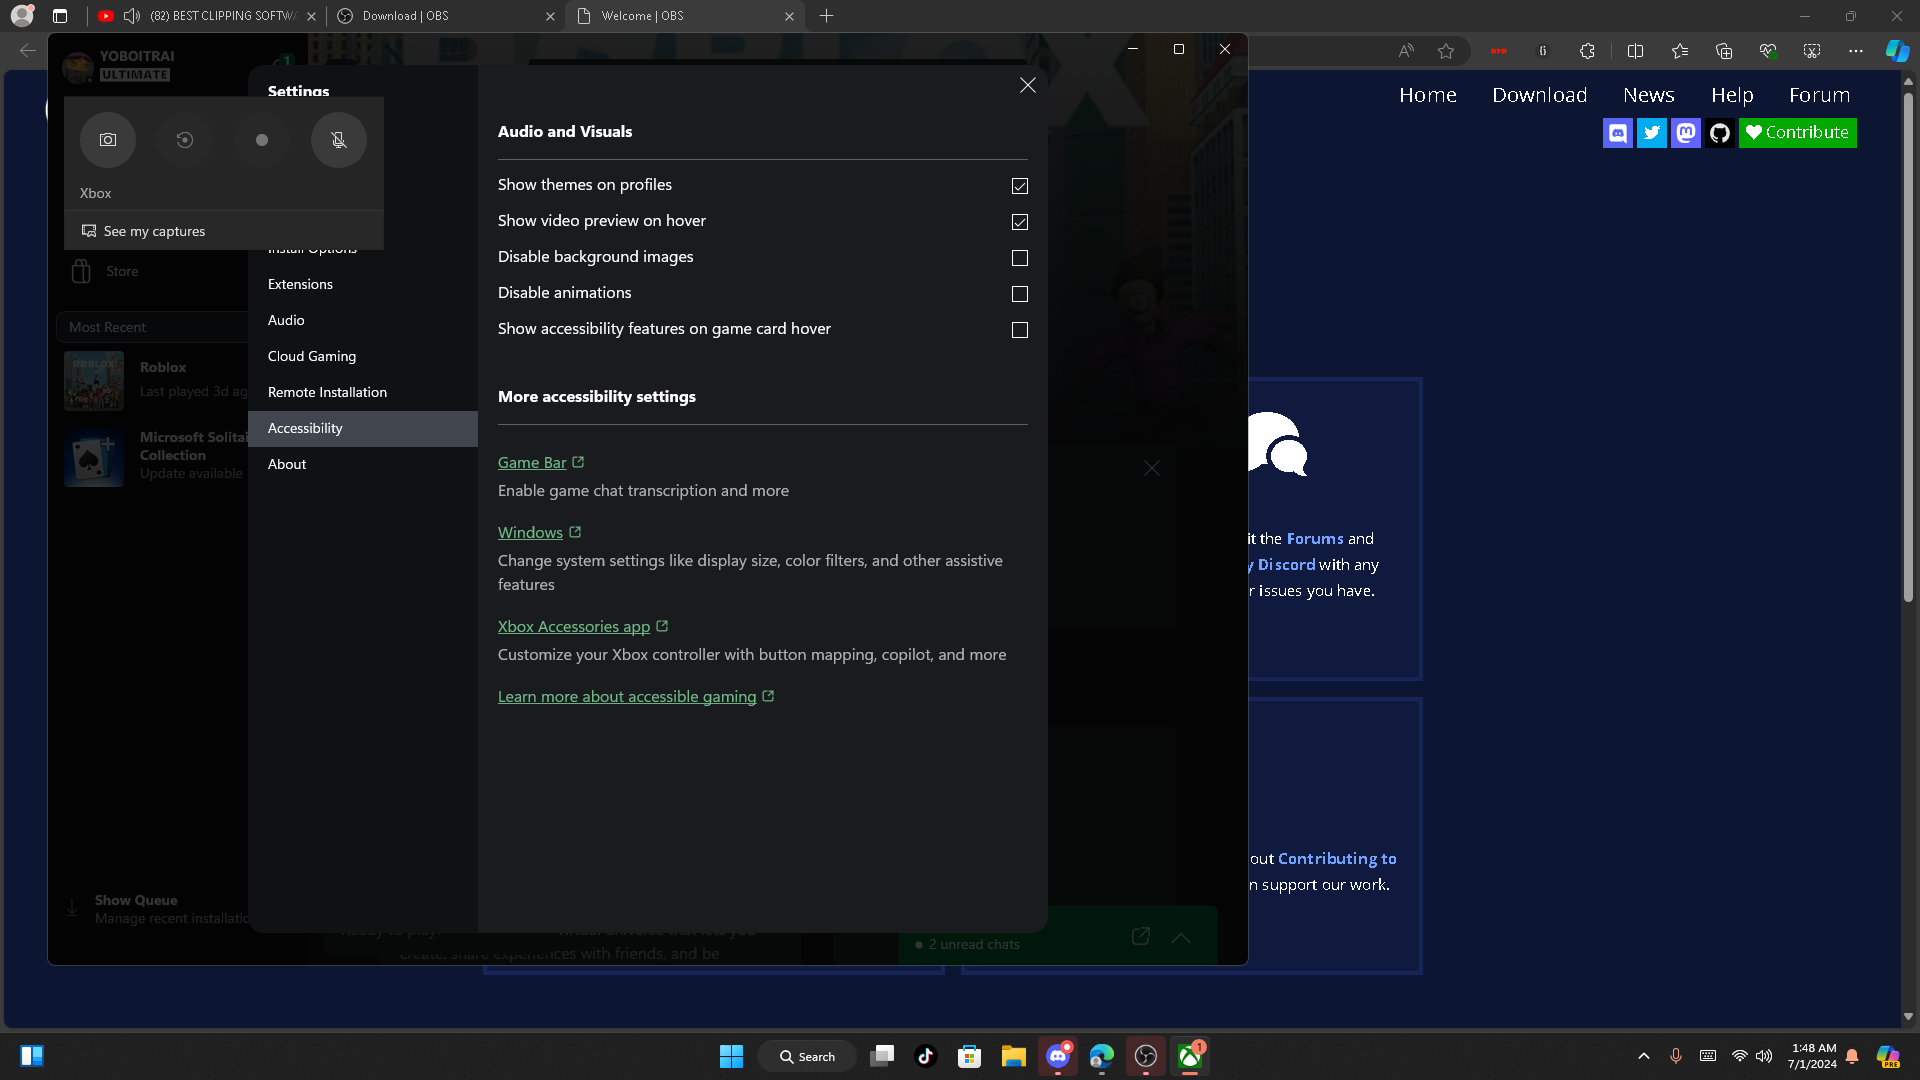Open Edge tab actions menu

[x=60, y=16]
